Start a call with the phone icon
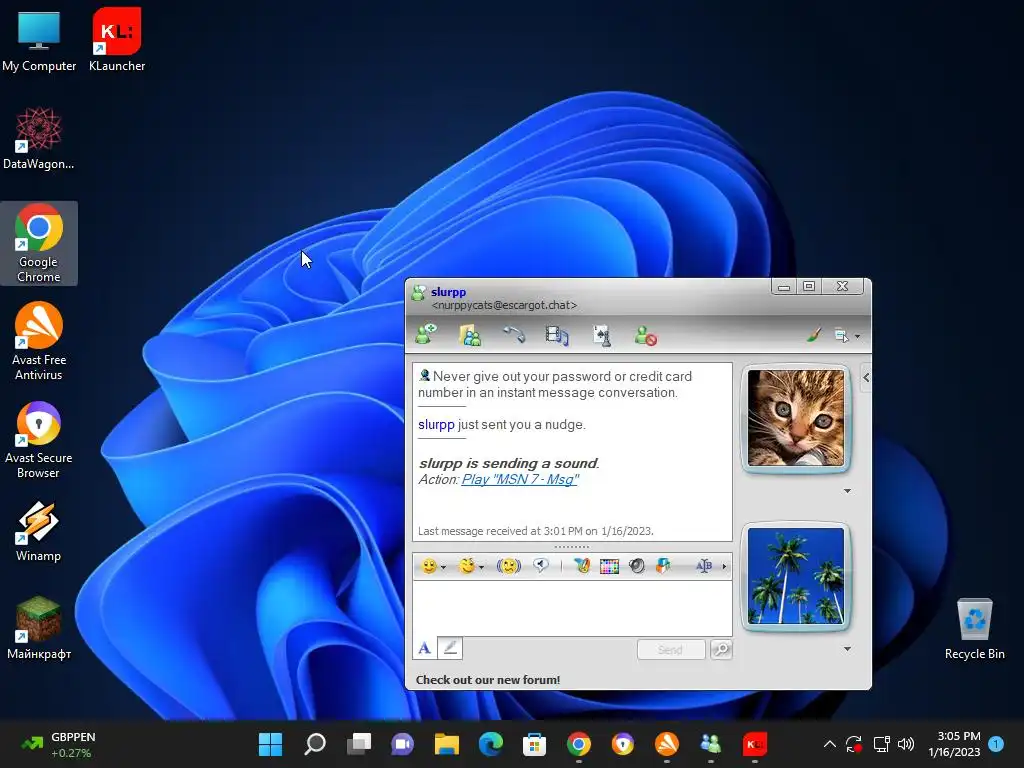The height and width of the screenshot is (768, 1024). click(514, 335)
